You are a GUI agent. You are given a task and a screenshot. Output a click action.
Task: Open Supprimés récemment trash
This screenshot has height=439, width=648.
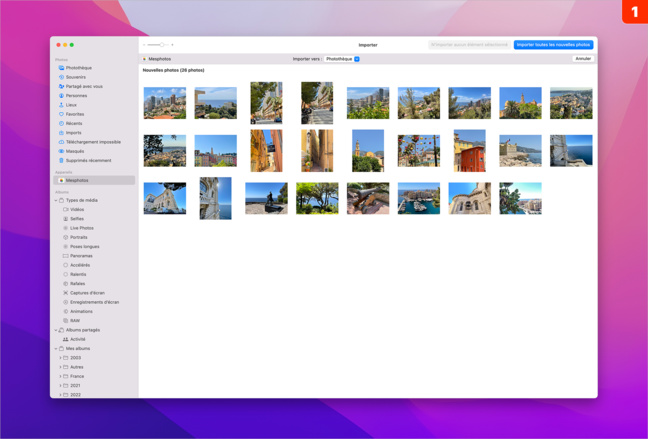[88, 160]
